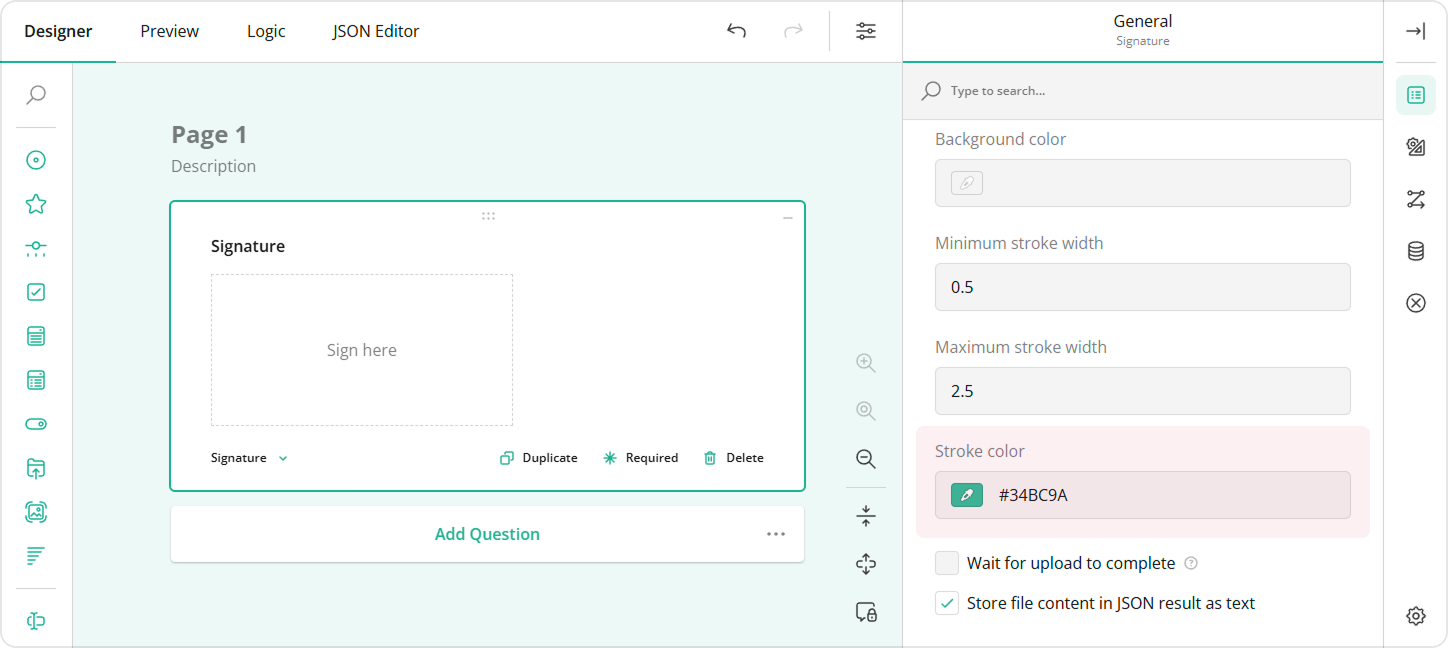Open the Stroke color picker swatch
This screenshot has height=648, width=1448.
pos(964,494)
